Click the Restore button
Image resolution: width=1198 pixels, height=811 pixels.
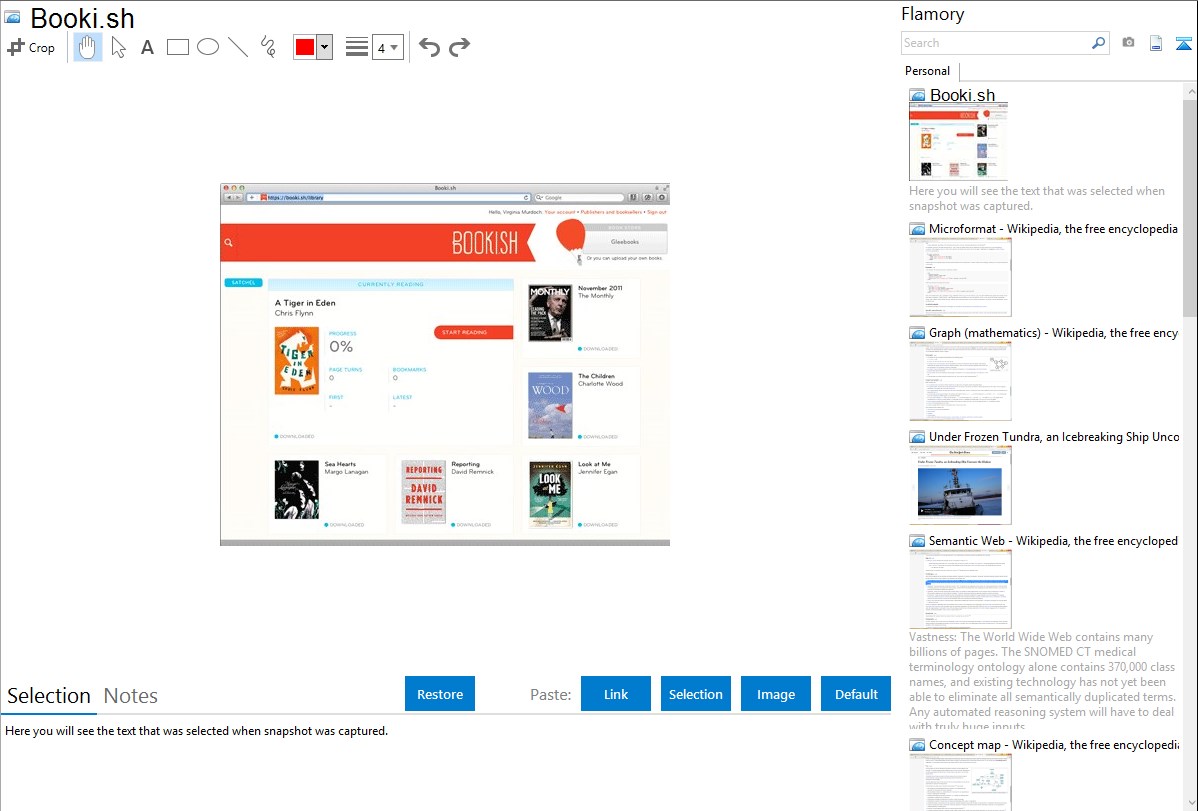pos(440,694)
